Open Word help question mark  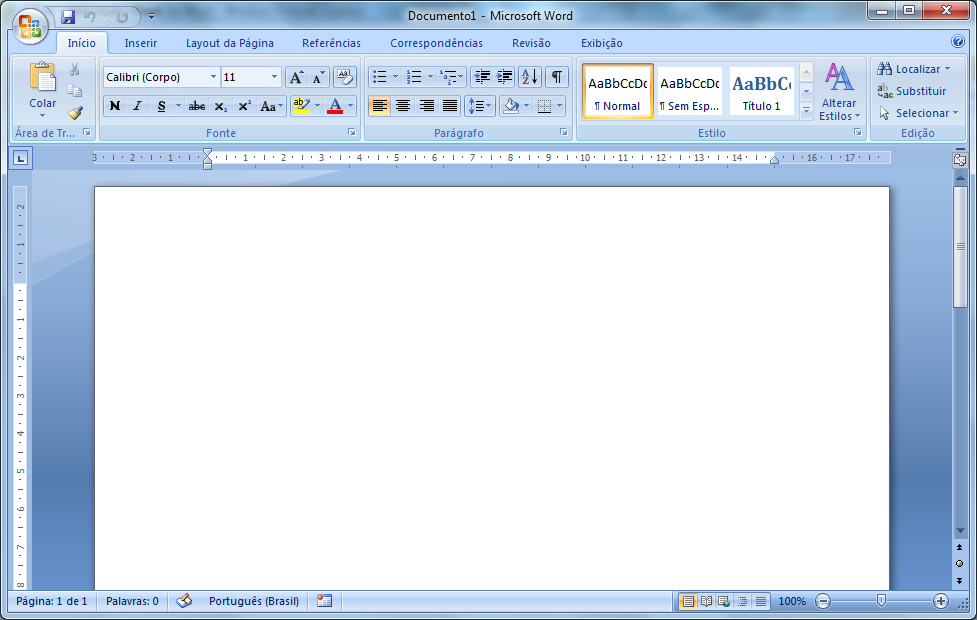[x=958, y=41]
